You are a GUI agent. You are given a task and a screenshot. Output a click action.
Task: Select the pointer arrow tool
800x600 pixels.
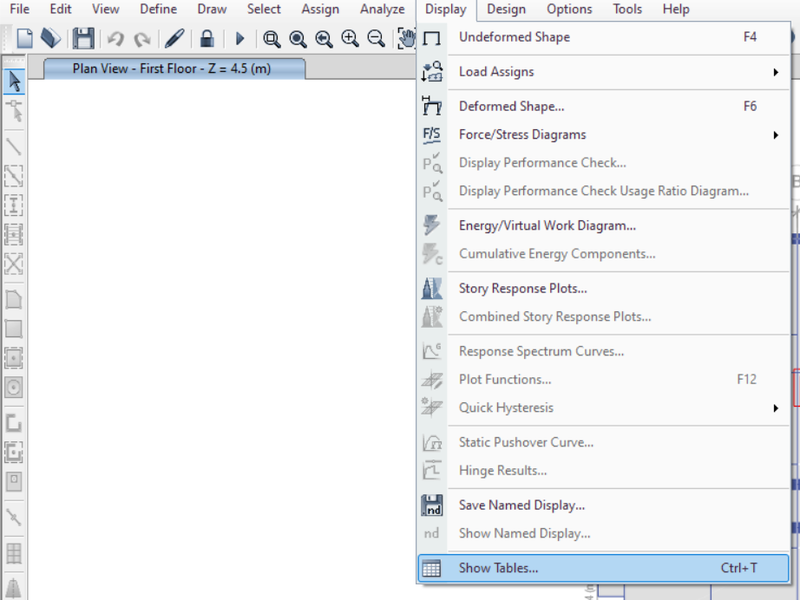[x=14, y=82]
